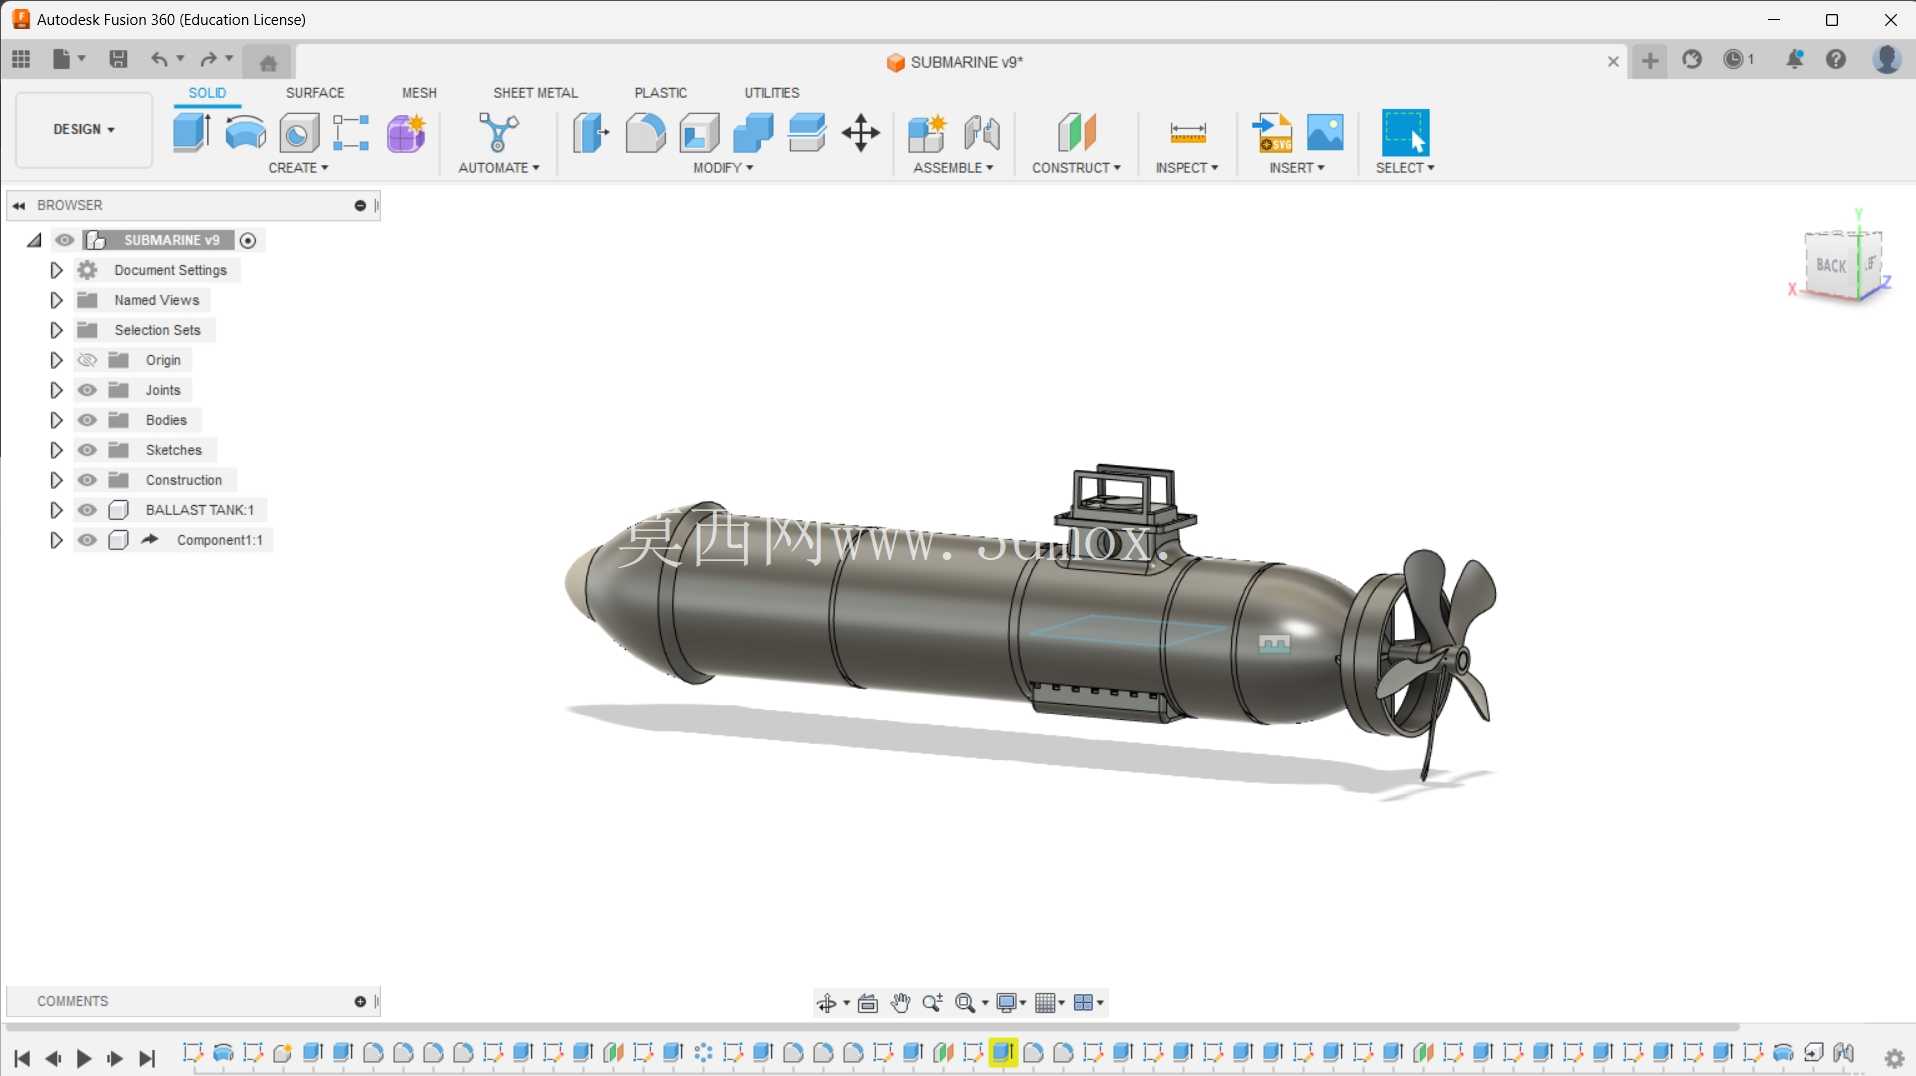Select the Rectangular Pattern tool icon
The image size is (1916, 1076).
coord(351,132)
